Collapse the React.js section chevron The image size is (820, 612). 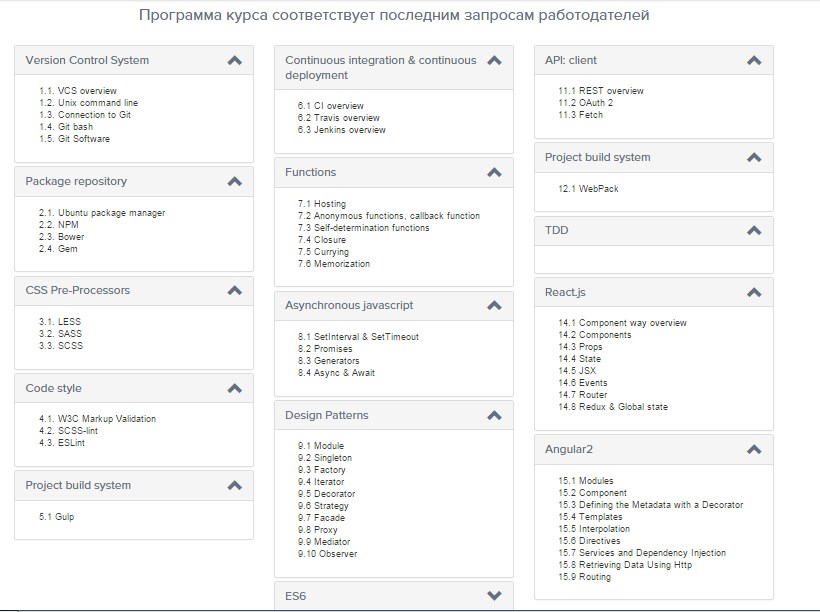coord(754,293)
